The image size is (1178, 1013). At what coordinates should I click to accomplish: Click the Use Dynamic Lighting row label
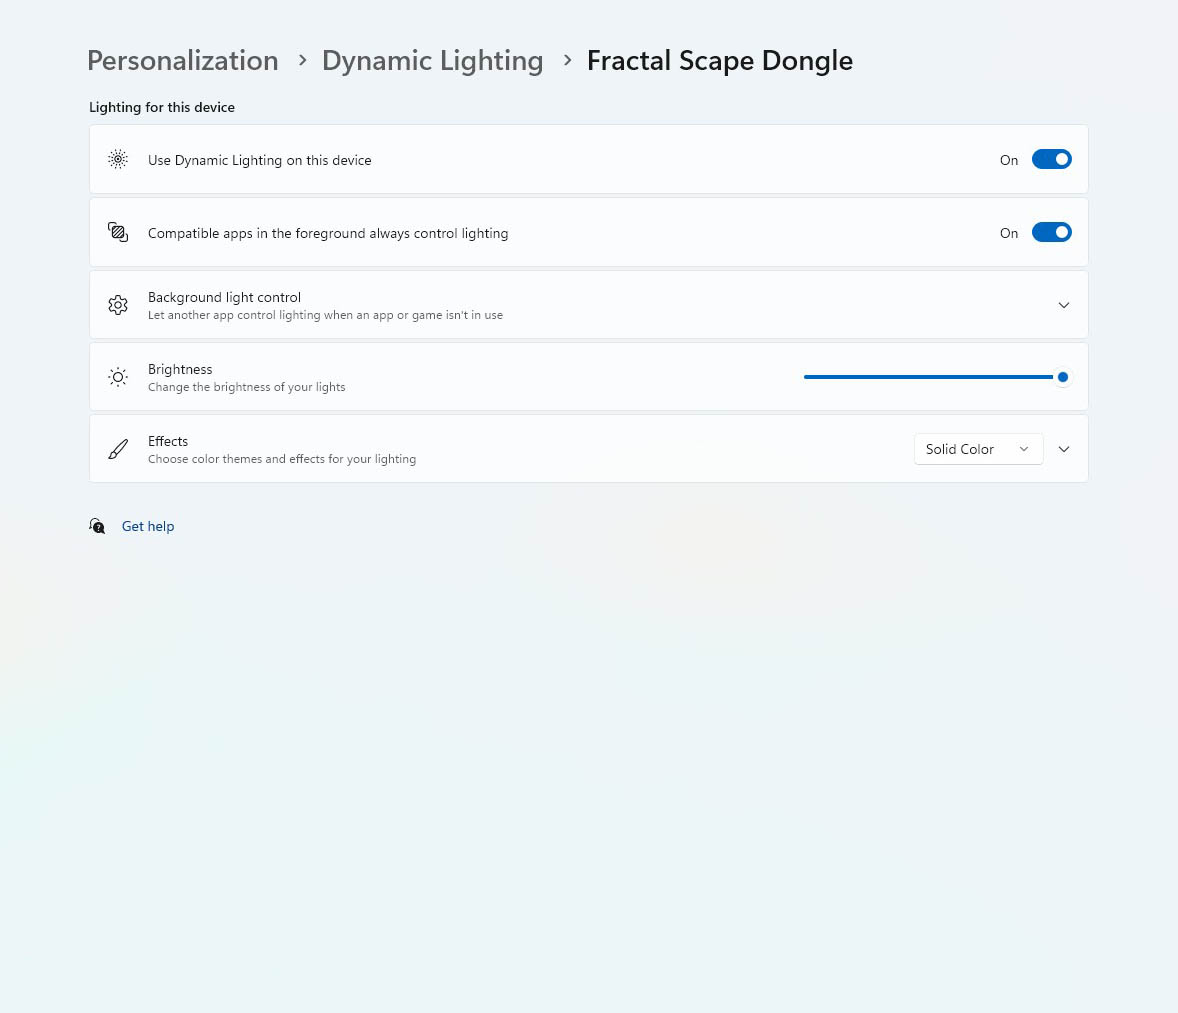click(x=259, y=160)
